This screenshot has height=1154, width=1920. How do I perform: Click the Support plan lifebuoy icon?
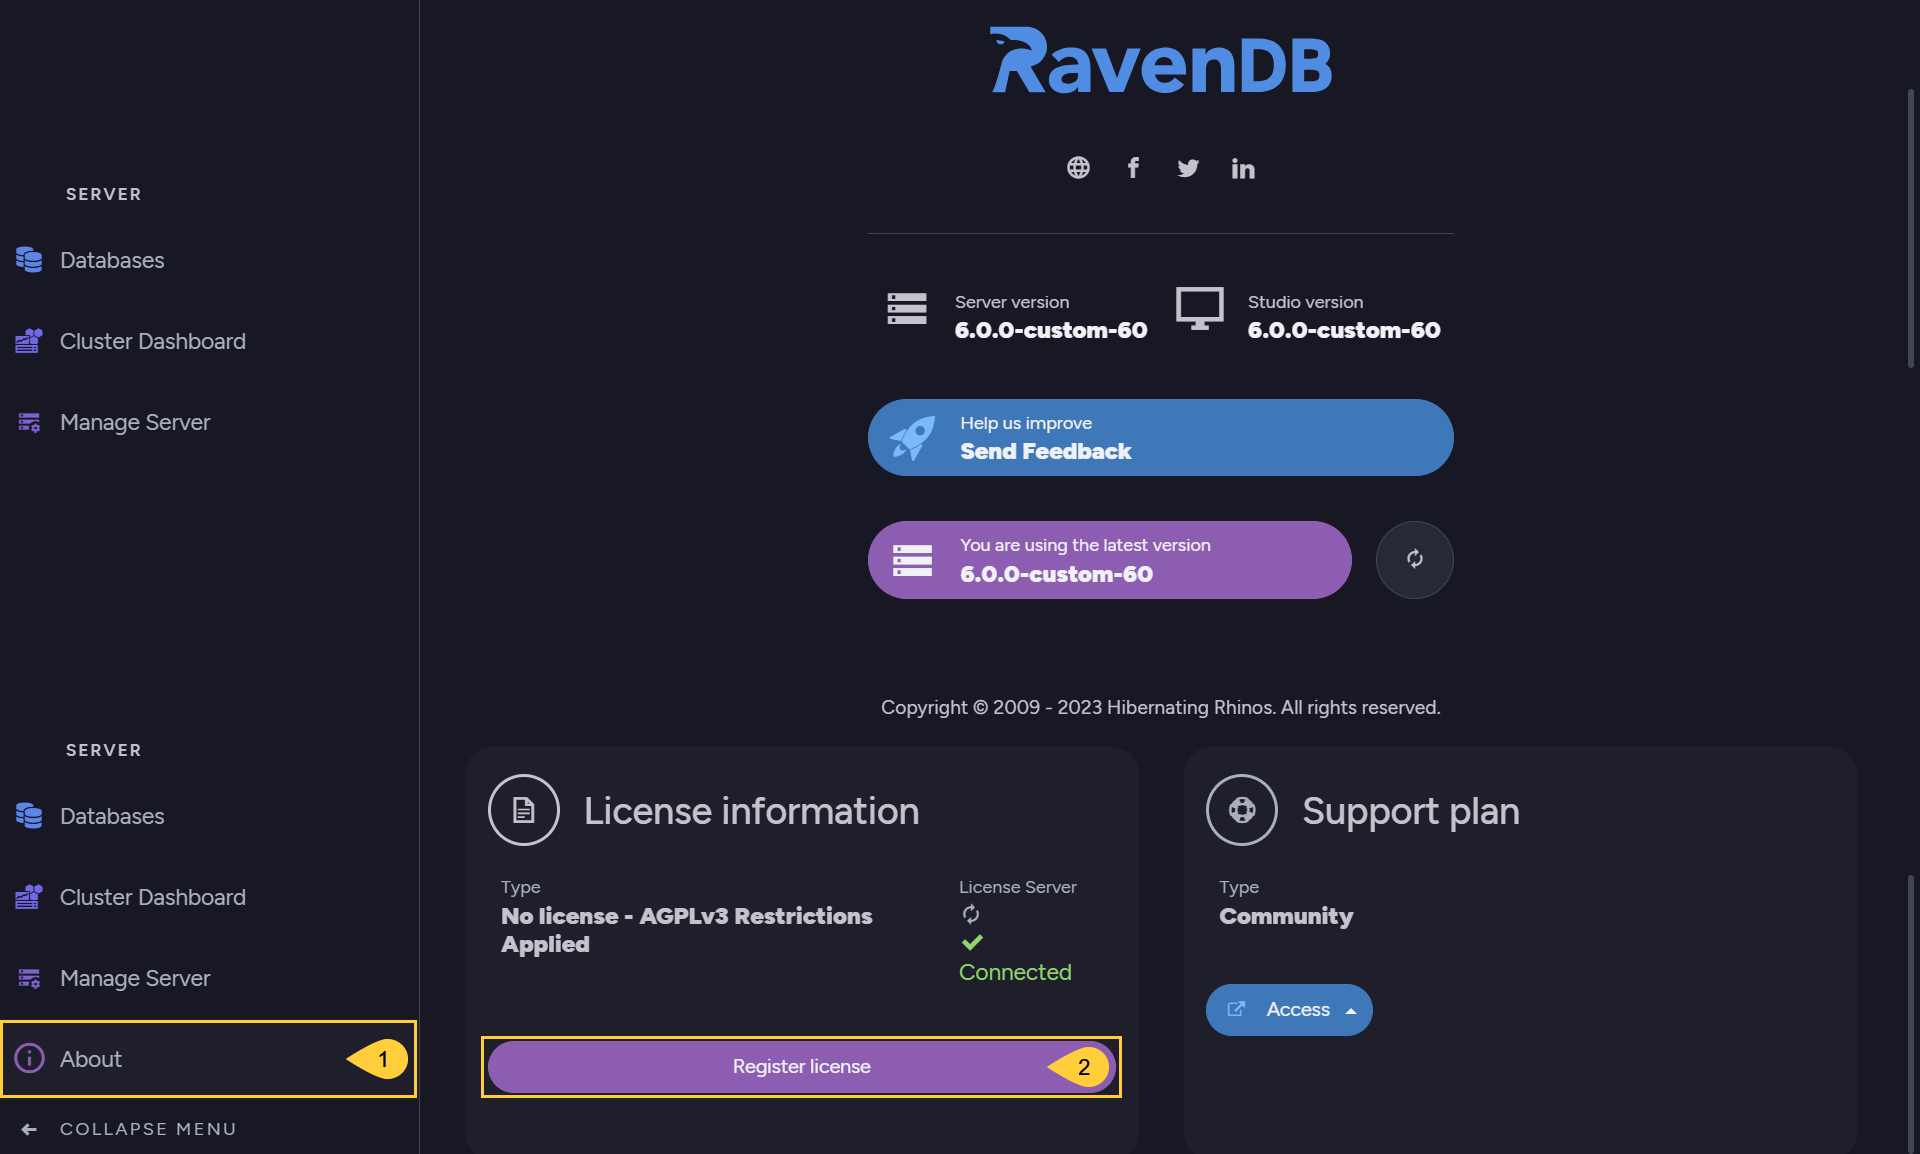(1242, 810)
